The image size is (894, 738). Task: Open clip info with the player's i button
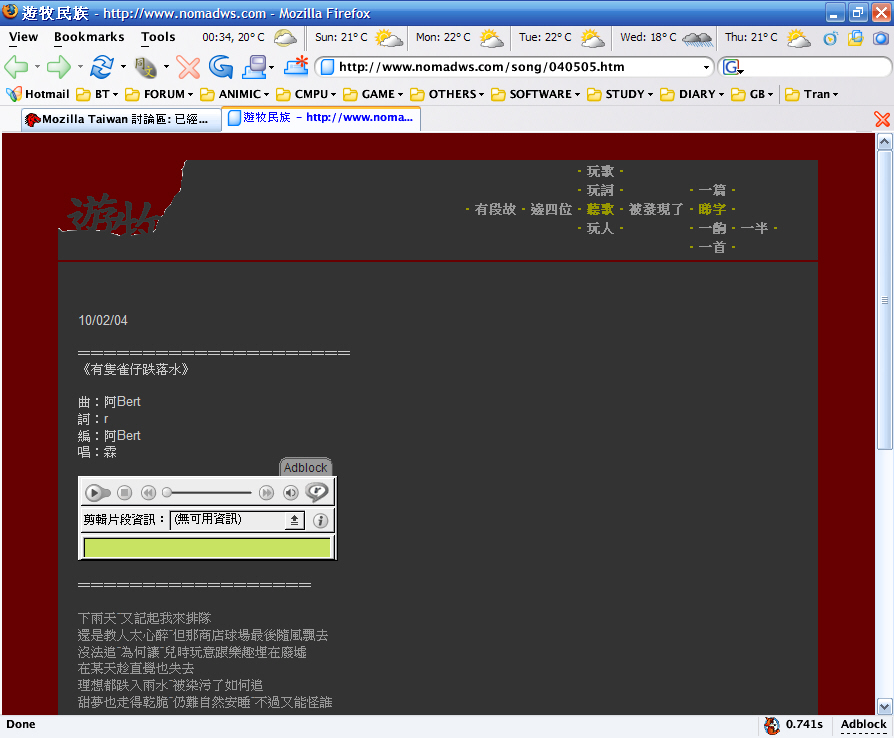[x=320, y=520]
